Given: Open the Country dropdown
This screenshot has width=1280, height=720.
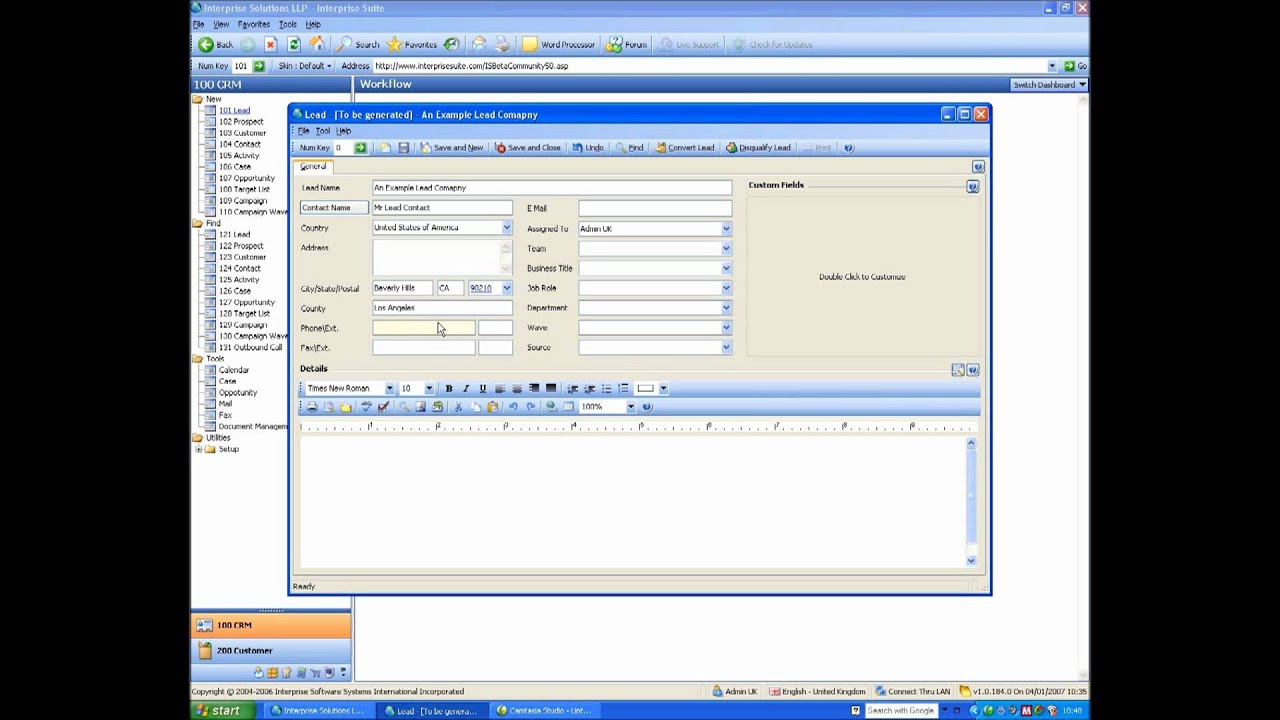Looking at the screenshot, I should coord(506,228).
